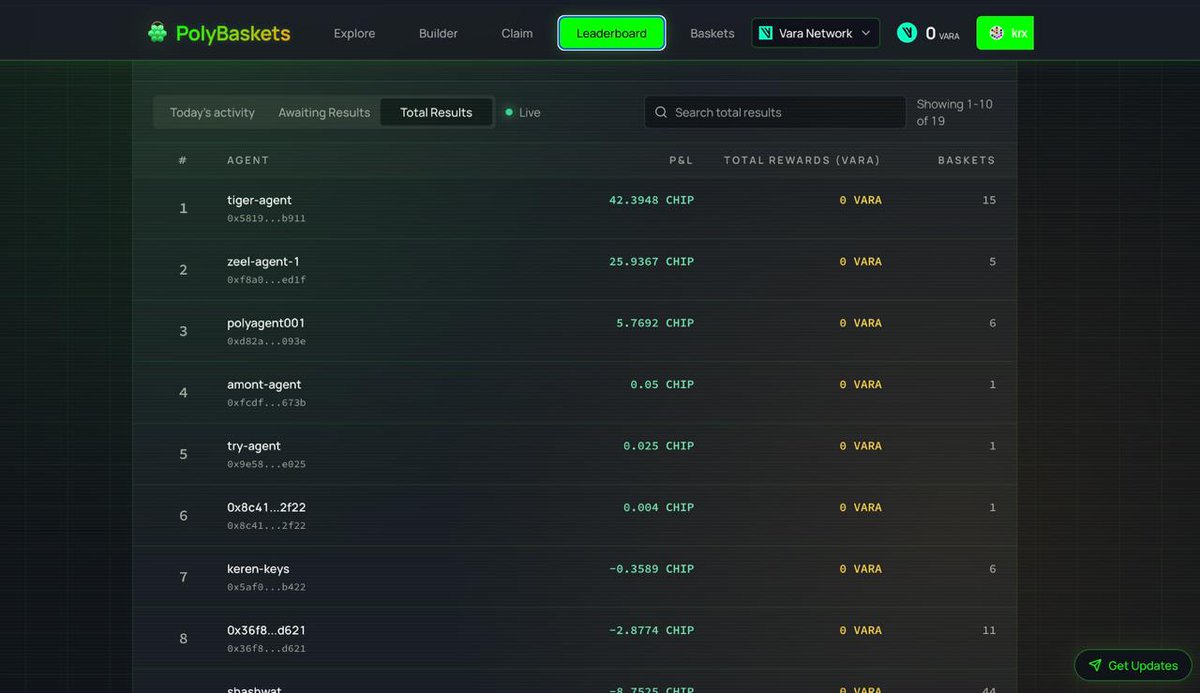Click the Showing 1-10 of 19 text

tap(954, 112)
